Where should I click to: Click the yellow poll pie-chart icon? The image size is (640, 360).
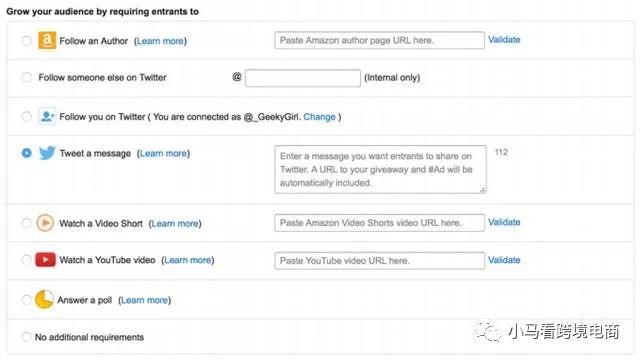pyautogui.click(x=44, y=300)
